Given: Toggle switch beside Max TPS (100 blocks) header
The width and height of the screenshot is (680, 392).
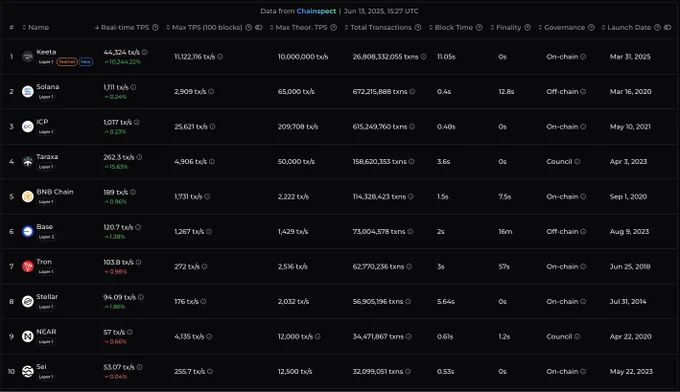Looking at the screenshot, I should click(x=258, y=27).
